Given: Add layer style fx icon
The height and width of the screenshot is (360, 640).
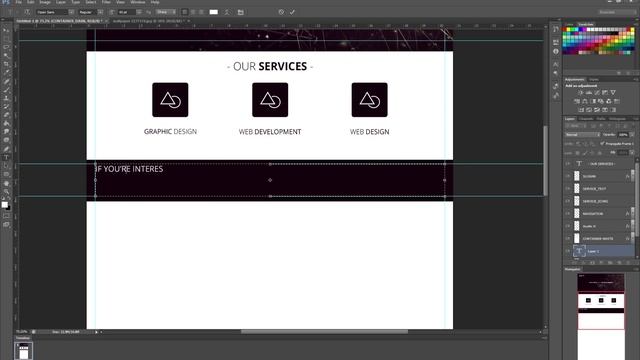Looking at the screenshot, I should tap(585, 263).
